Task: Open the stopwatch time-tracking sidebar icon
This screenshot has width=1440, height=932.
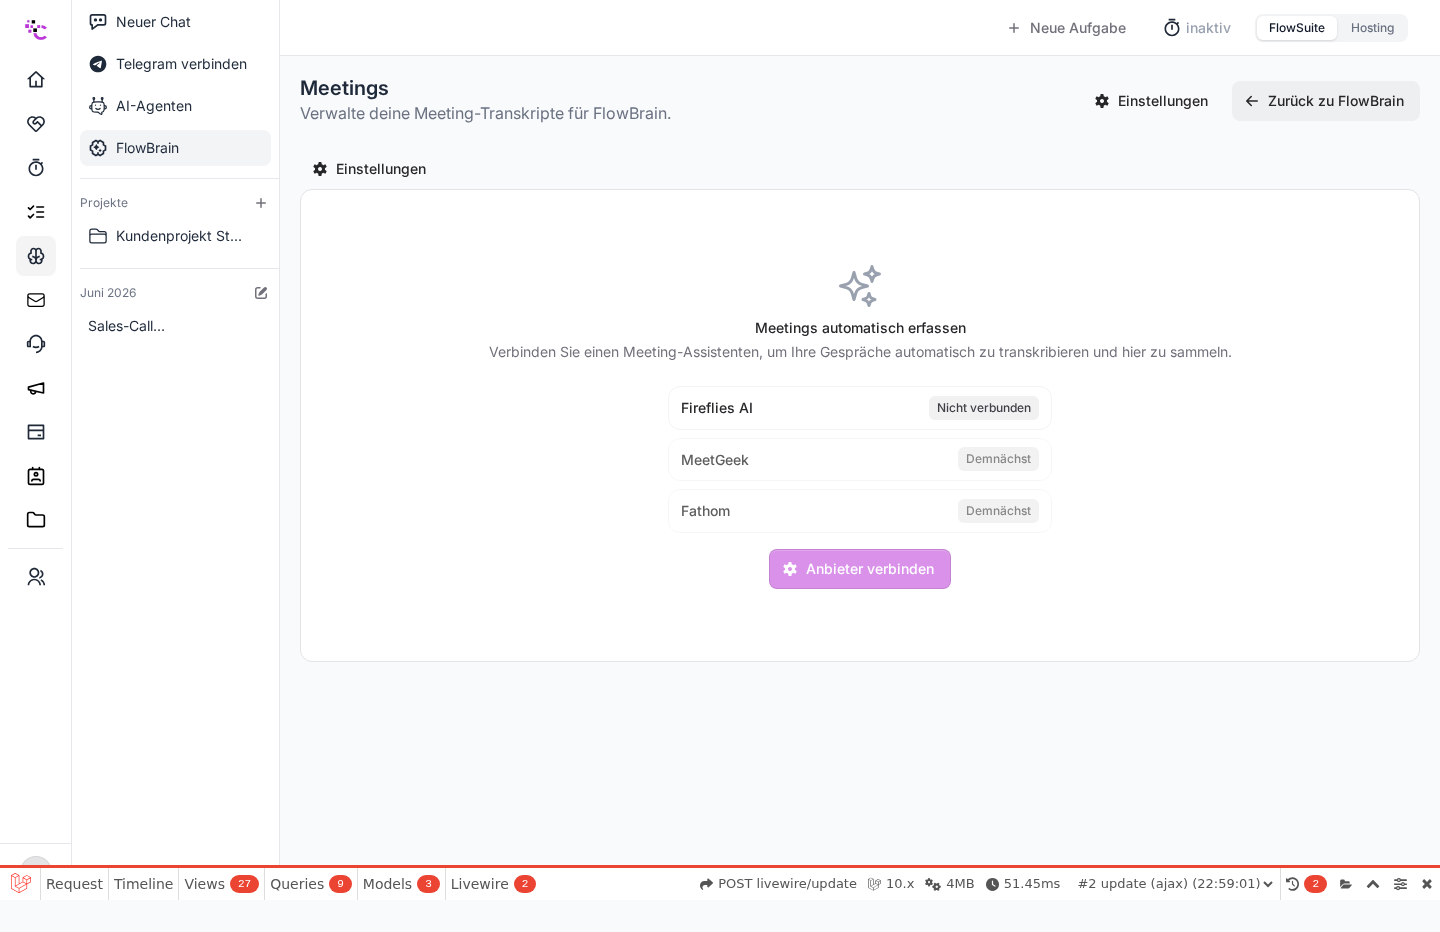Action: (x=36, y=167)
